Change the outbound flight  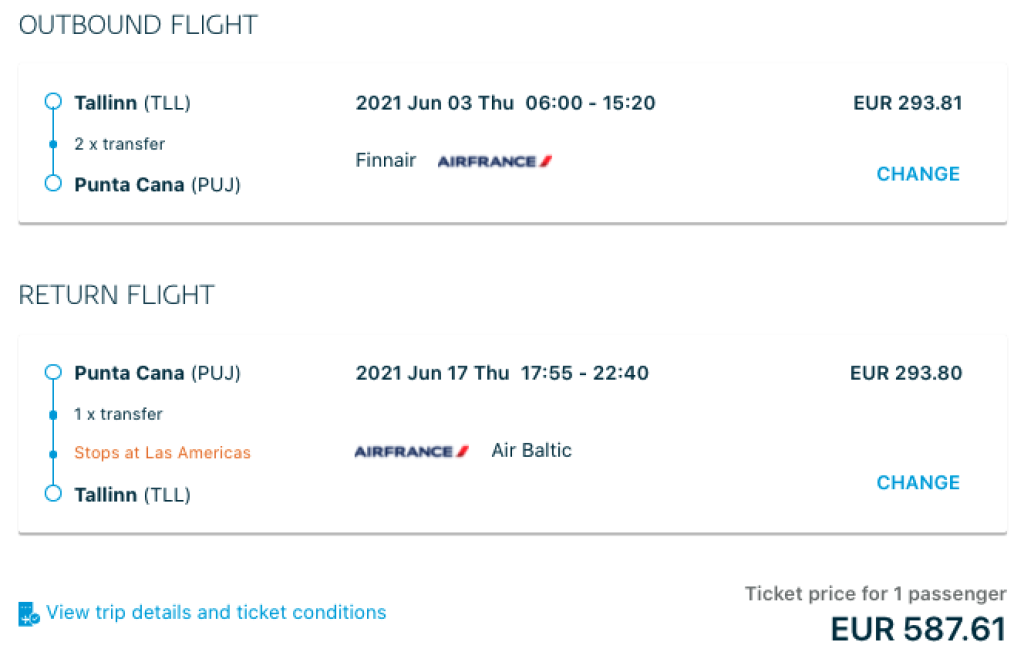pyautogui.click(x=917, y=174)
